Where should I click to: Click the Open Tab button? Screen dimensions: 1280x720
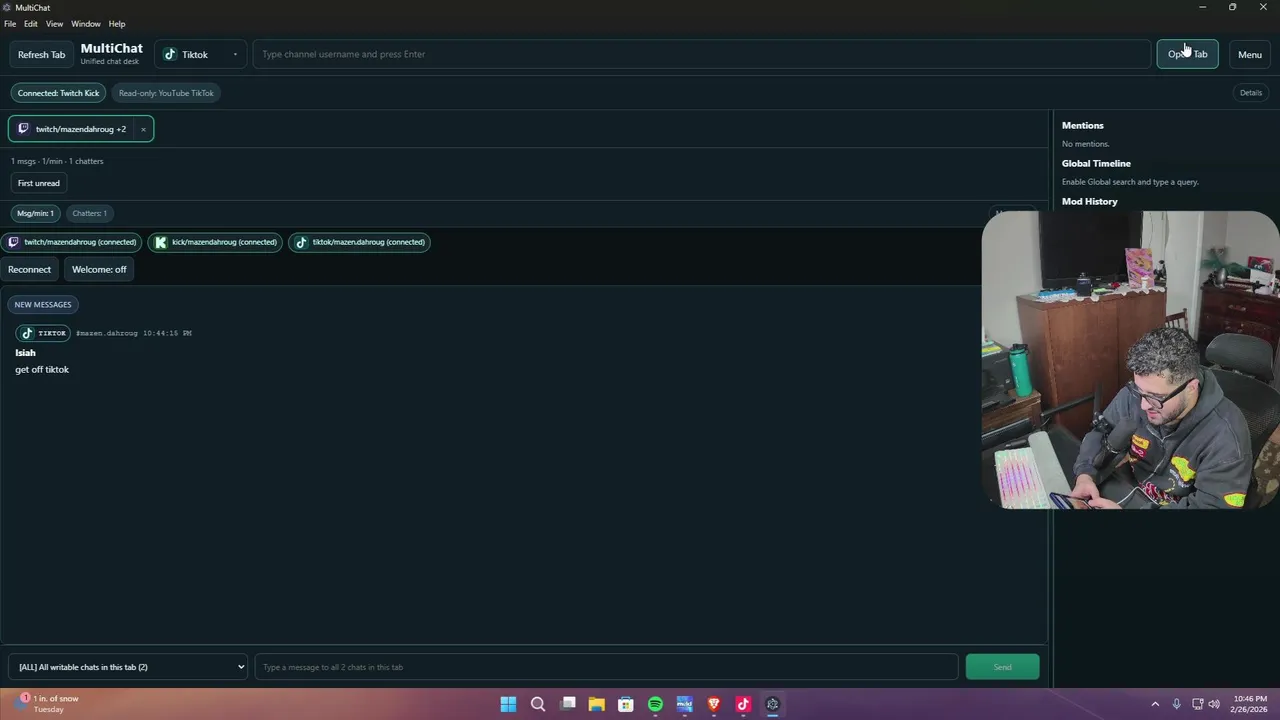click(x=1187, y=54)
